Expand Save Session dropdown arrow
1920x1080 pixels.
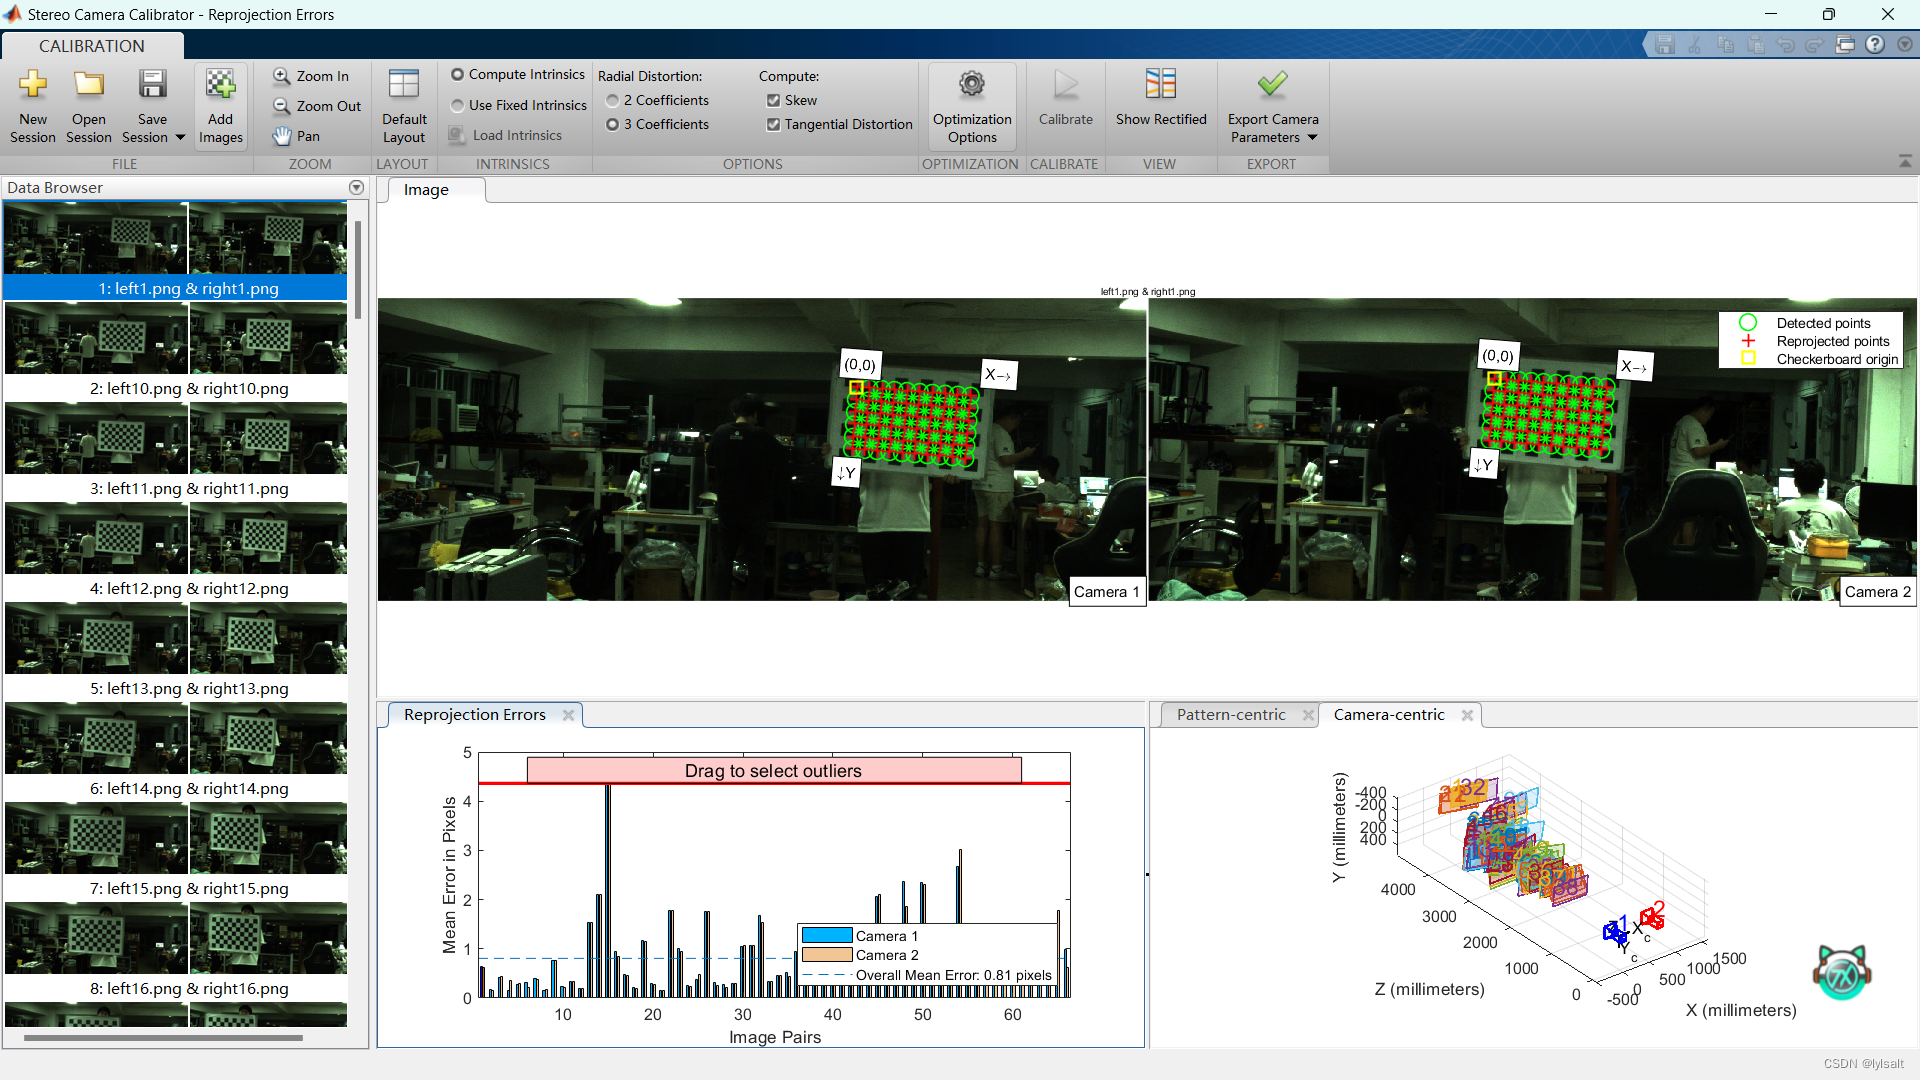(180, 137)
